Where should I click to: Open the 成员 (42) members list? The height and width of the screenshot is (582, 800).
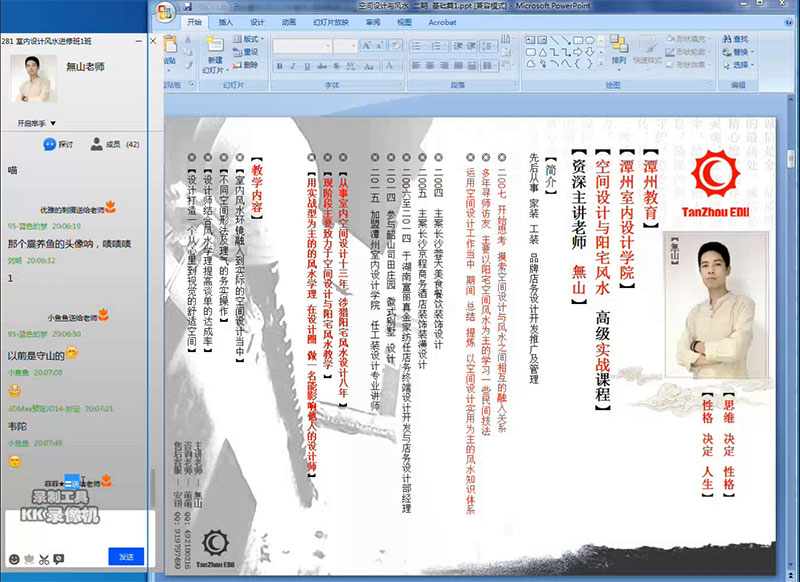point(115,144)
